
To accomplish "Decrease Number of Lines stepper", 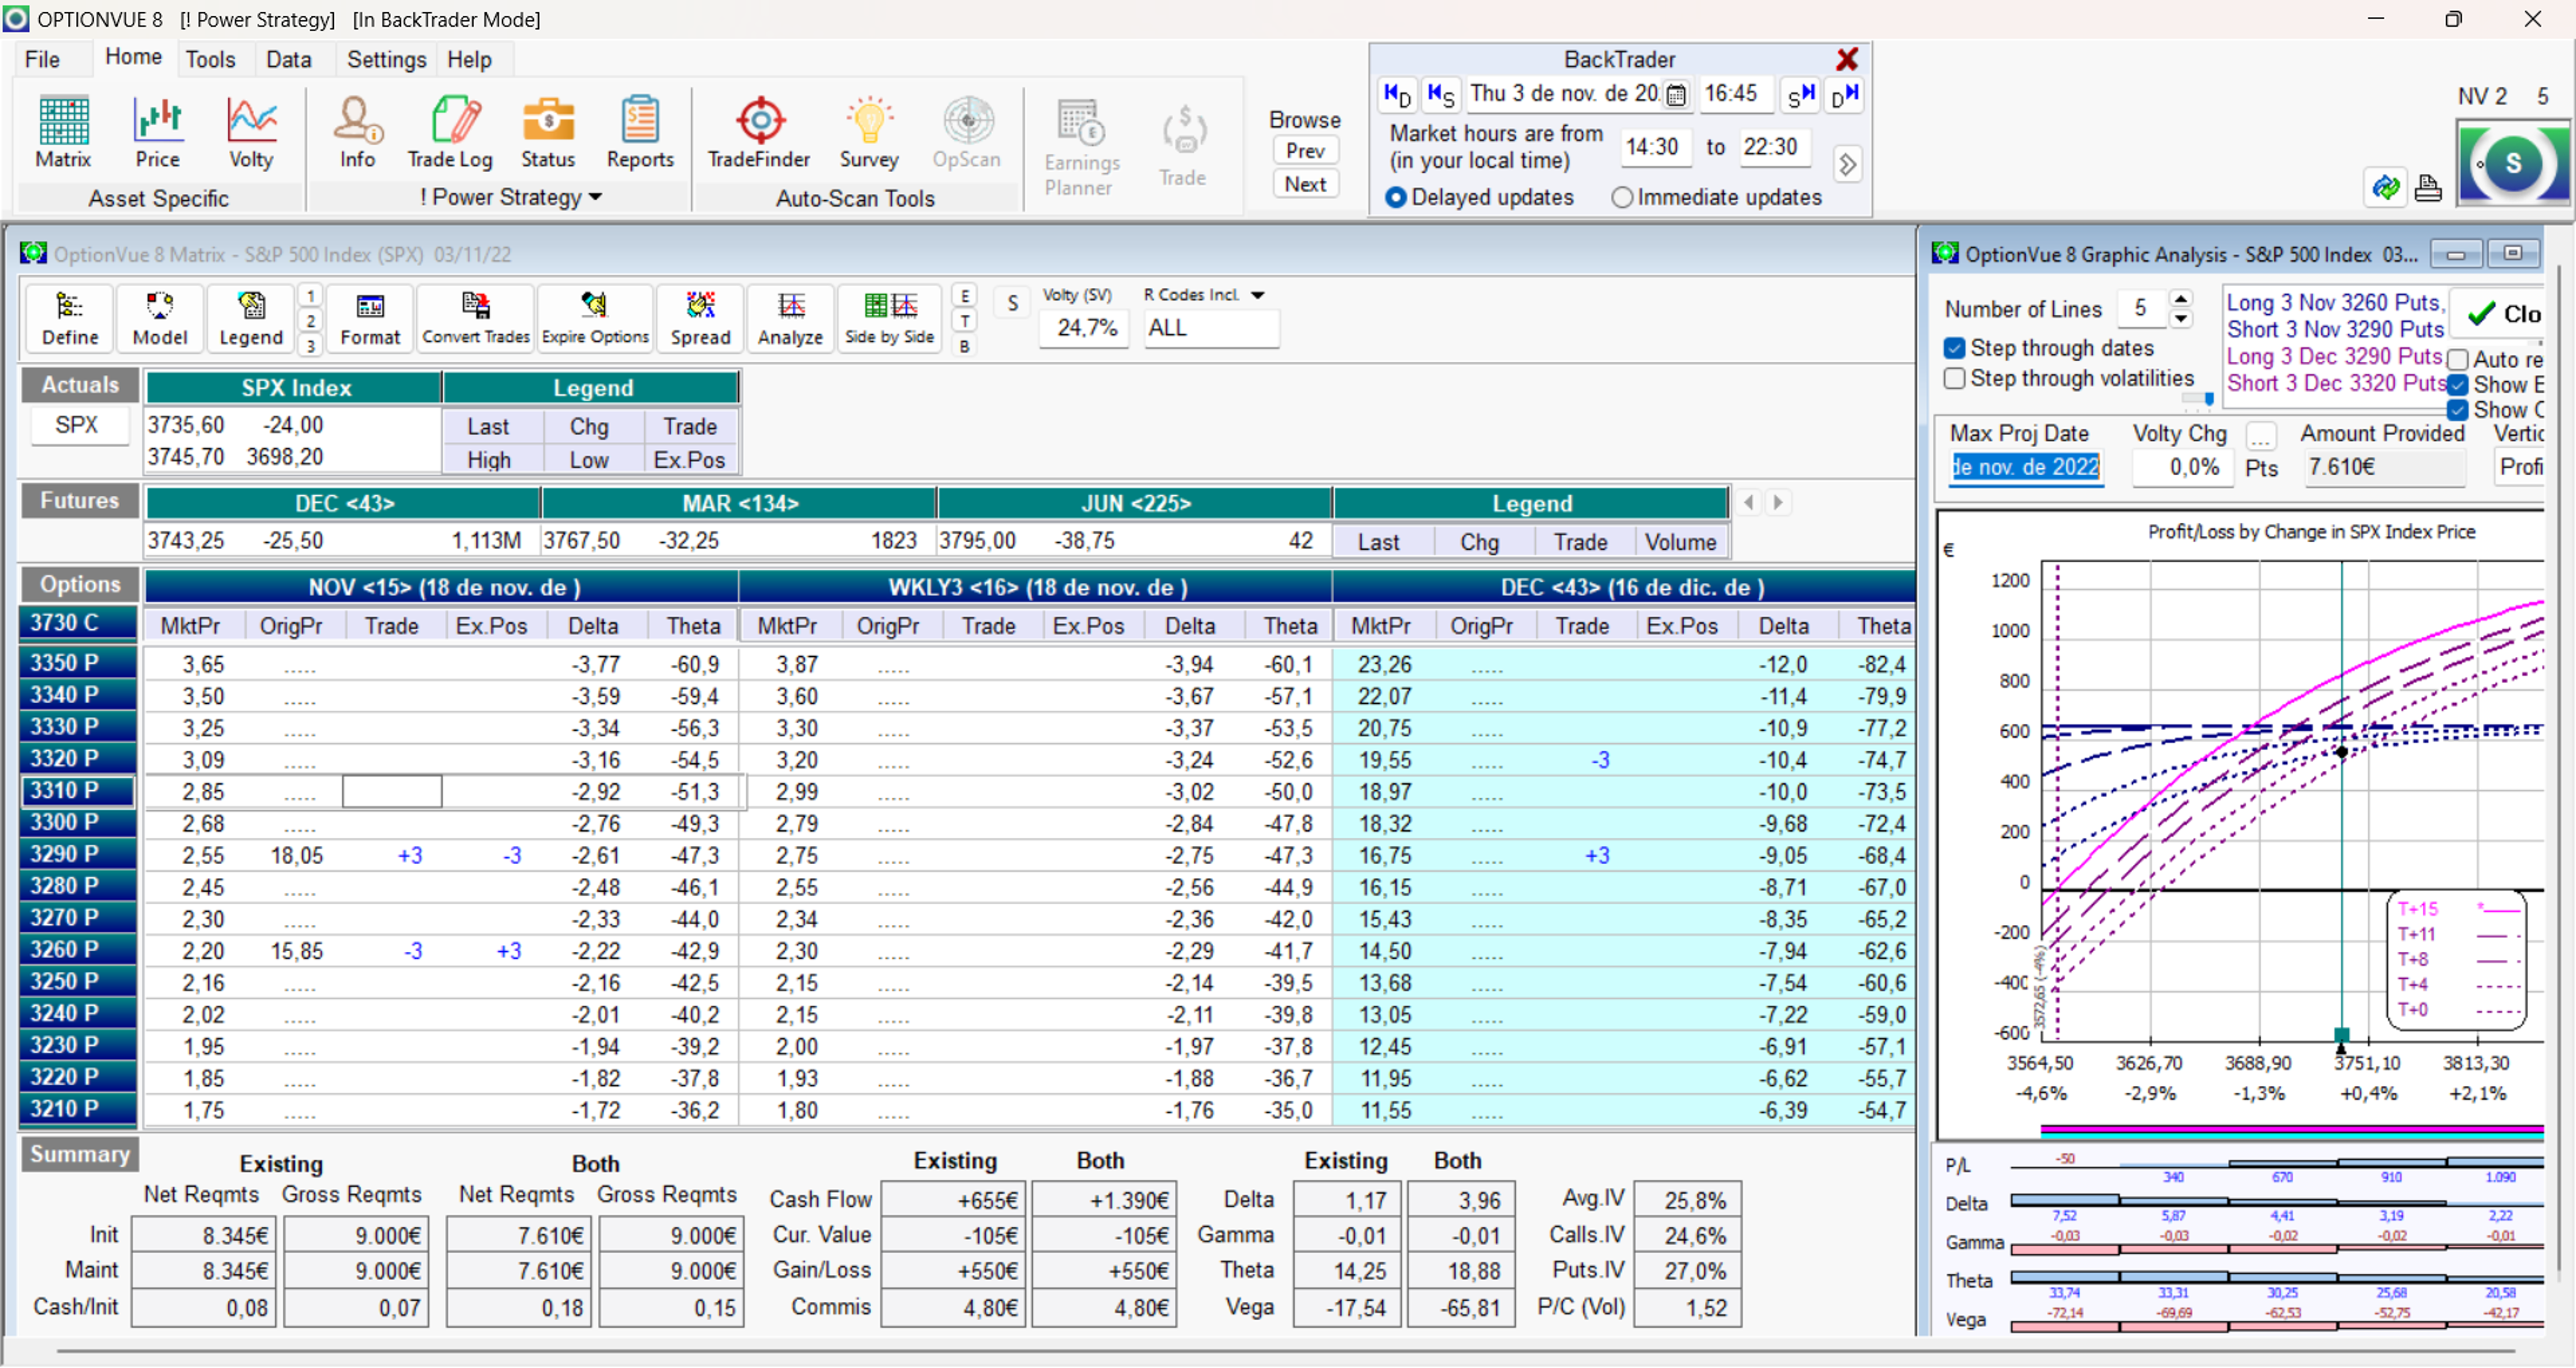I will 2181,319.
